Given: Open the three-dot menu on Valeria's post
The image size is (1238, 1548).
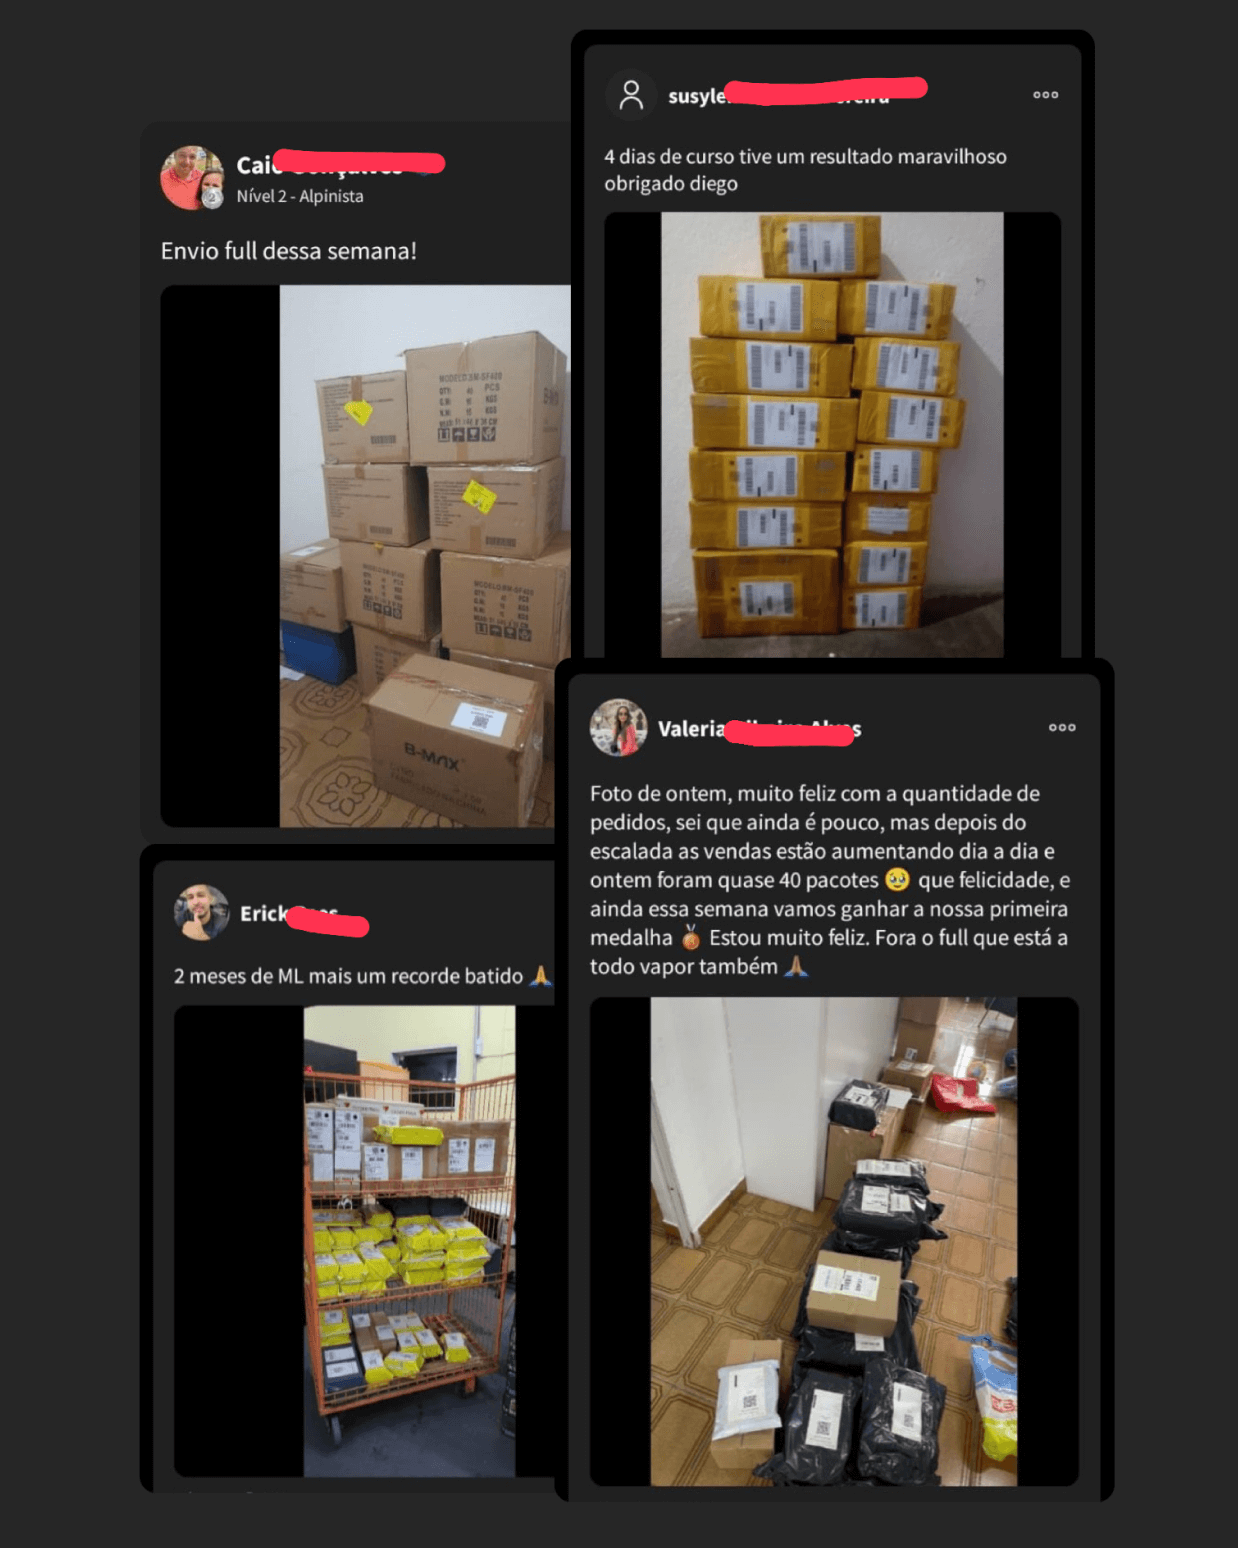Looking at the screenshot, I should [x=1062, y=727].
